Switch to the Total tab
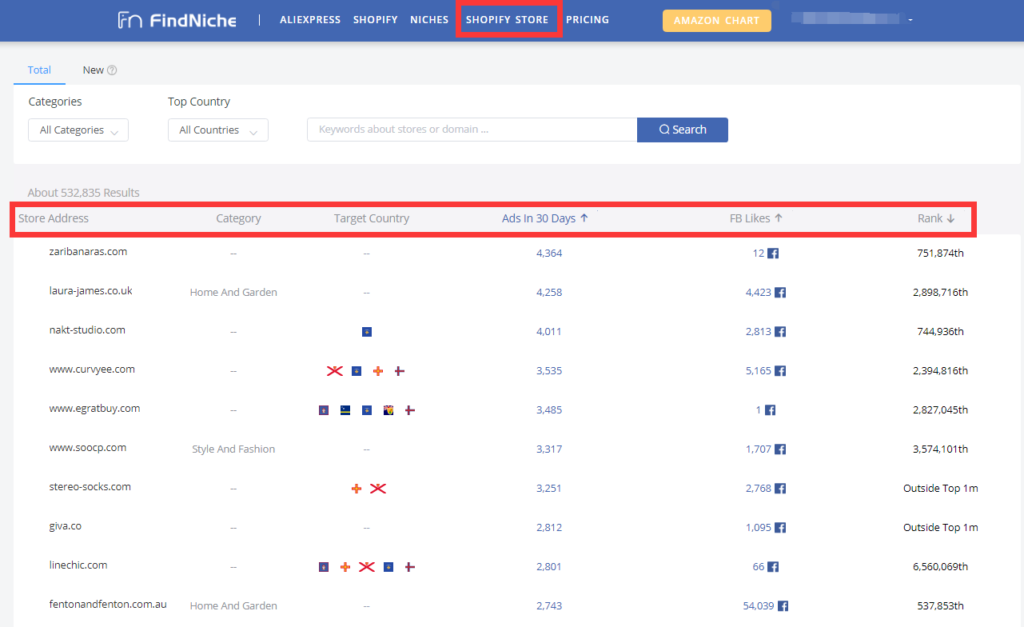Viewport: 1024px width, 627px height. click(x=39, y=70)
